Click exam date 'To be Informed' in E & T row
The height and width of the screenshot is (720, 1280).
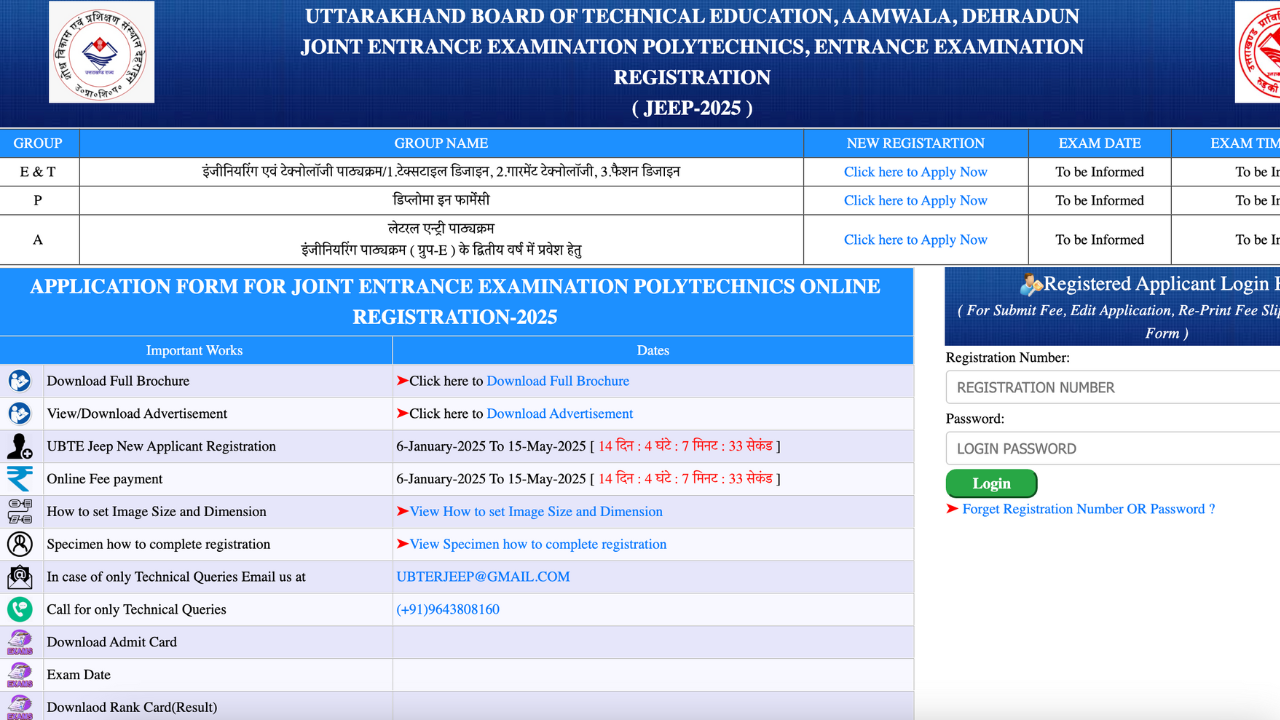coord(1100,172)
